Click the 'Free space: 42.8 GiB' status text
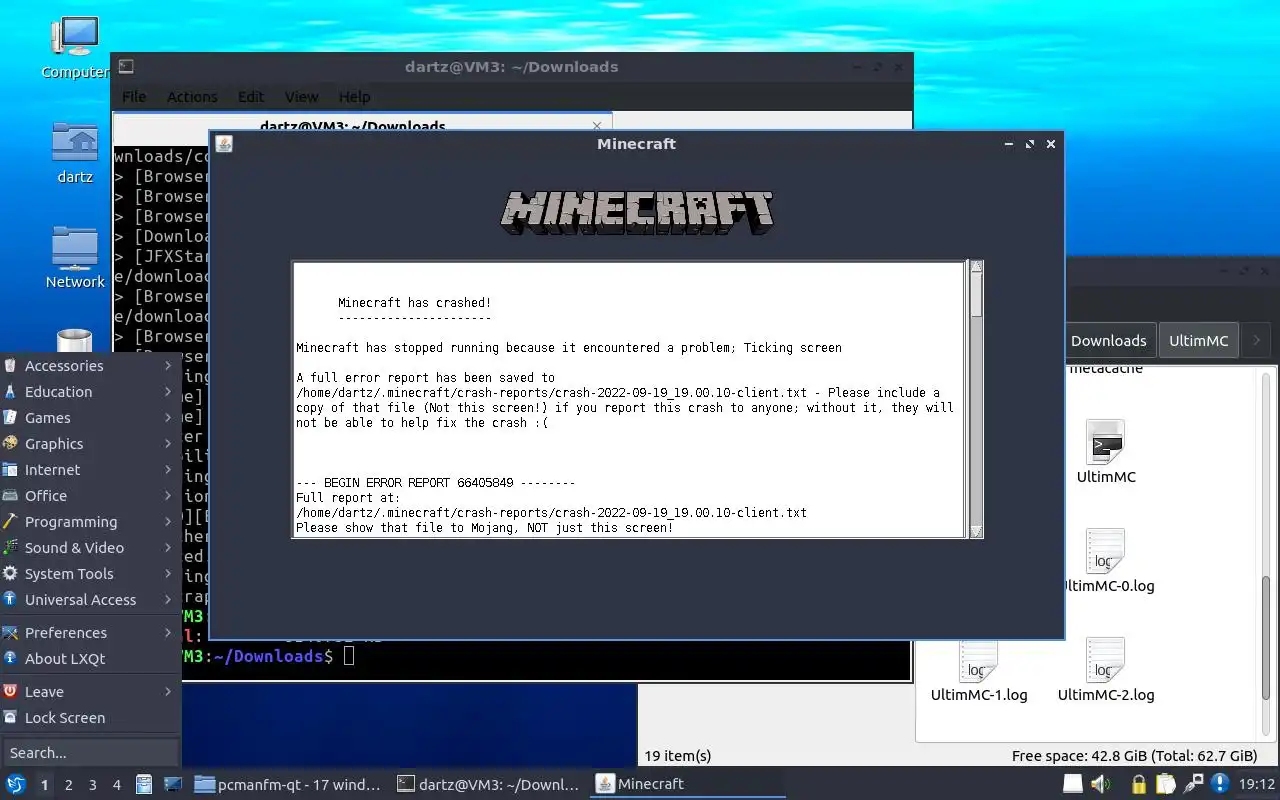 point(1134,756)
